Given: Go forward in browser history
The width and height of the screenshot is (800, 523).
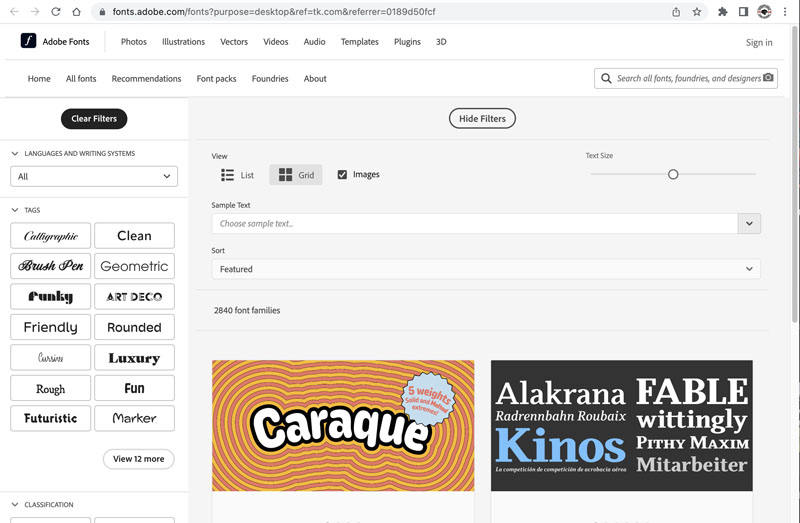Looking at the screenshot, I should pyautogui.click(x=35, y=12).
